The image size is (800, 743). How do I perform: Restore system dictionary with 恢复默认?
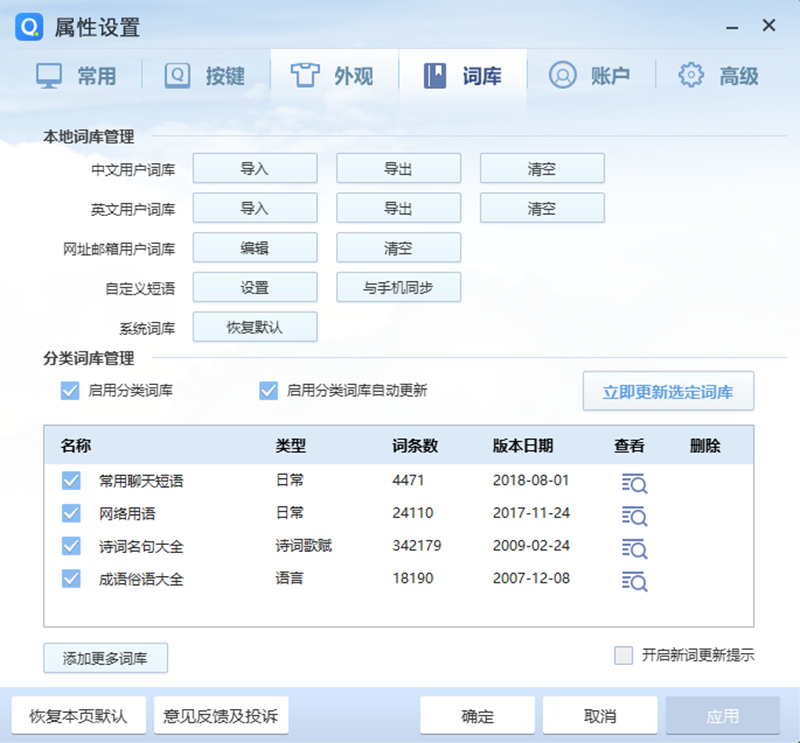(255, 327)
